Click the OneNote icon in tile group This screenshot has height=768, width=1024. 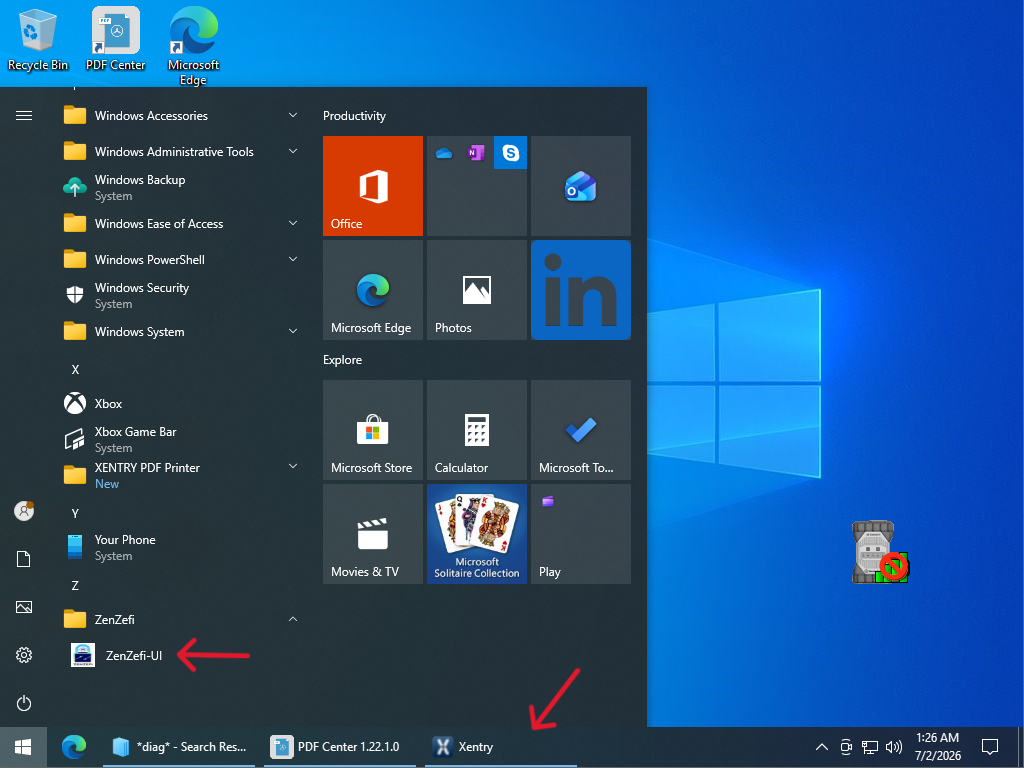tap(476, 153)
